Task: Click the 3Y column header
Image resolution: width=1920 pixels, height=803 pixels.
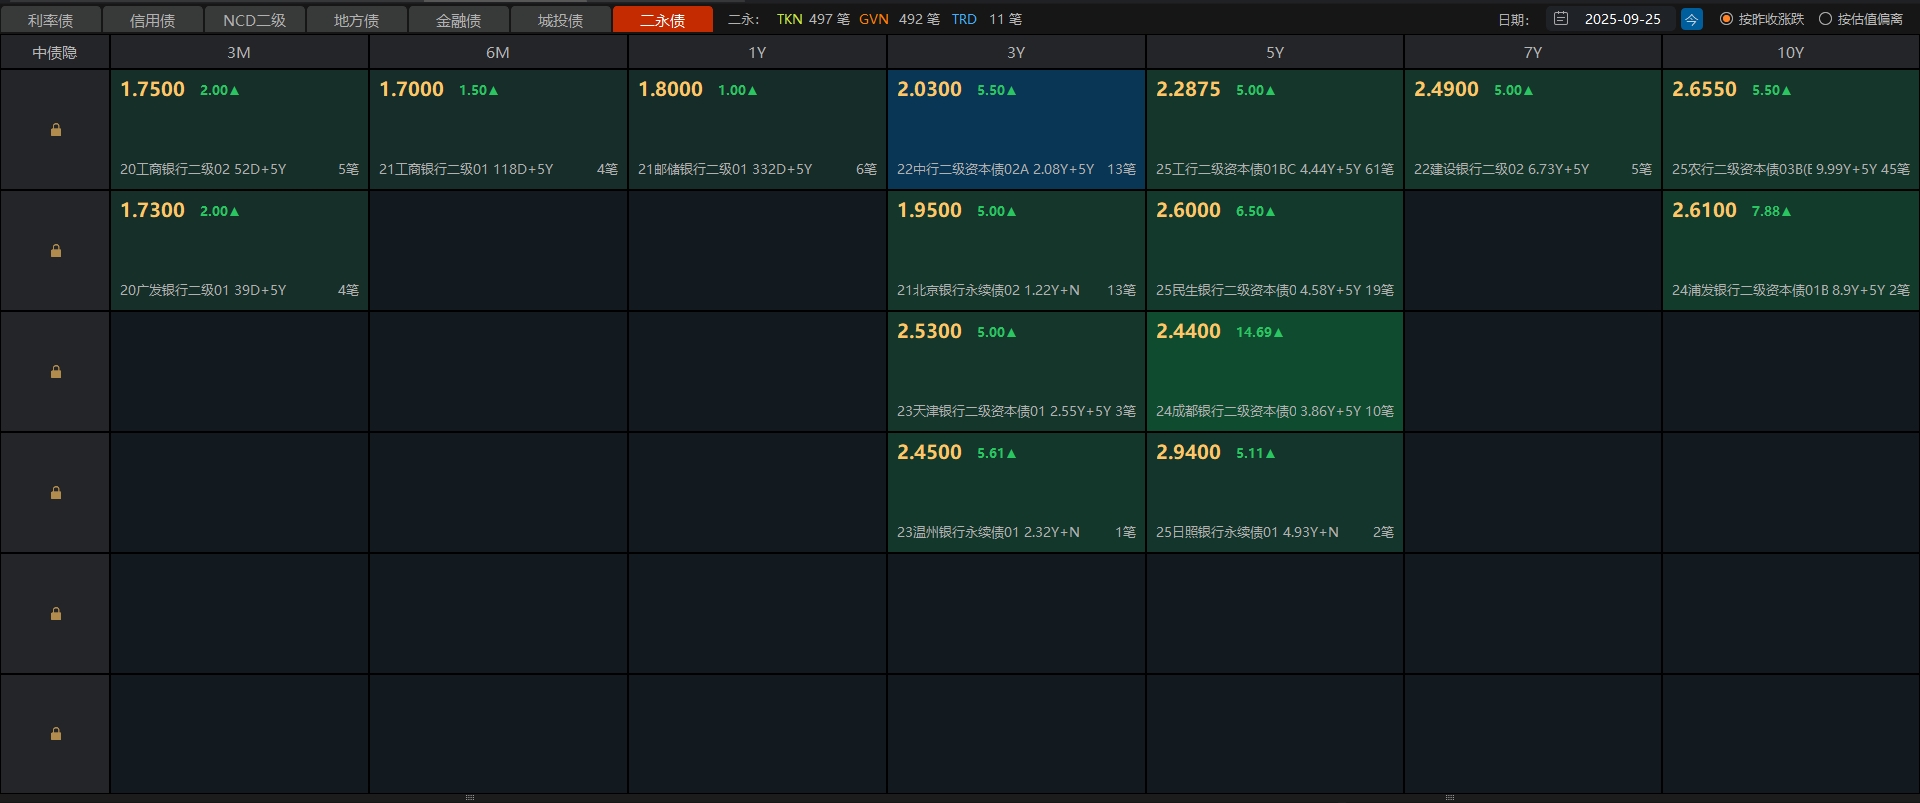Action: point(1015,53)
